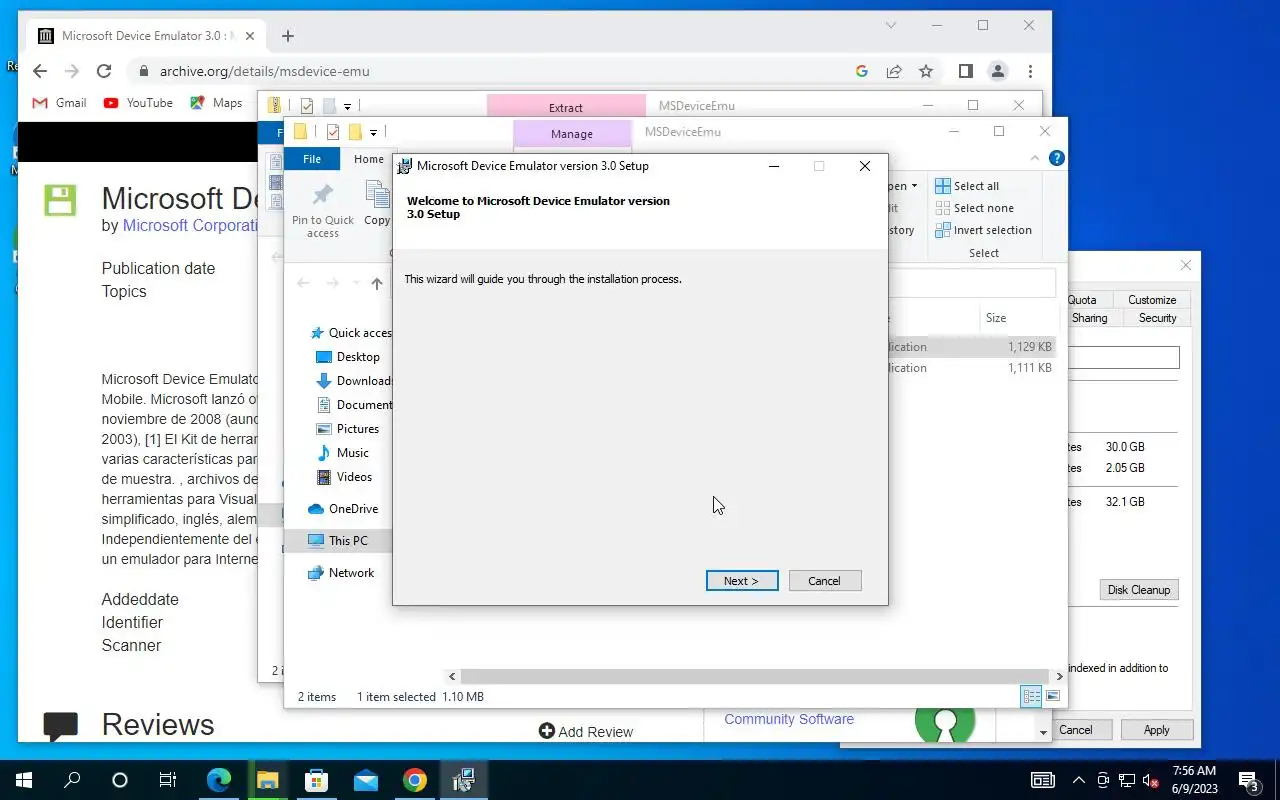1280x800 pixels.
Task: Open the Extract tab in back Explorer
Action: point(566,107)
